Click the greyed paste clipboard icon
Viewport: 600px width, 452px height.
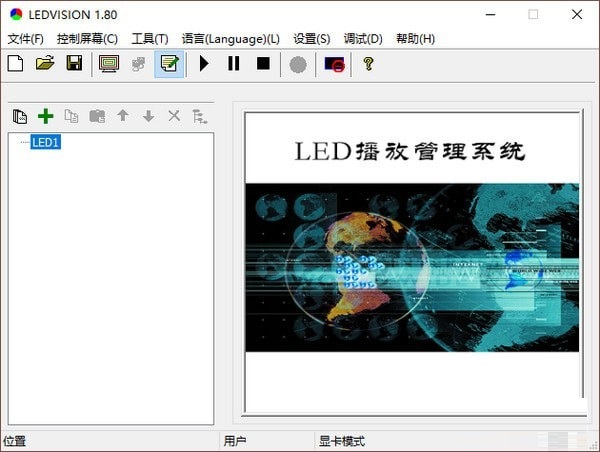pyautogui.click(x=97, y=116)
